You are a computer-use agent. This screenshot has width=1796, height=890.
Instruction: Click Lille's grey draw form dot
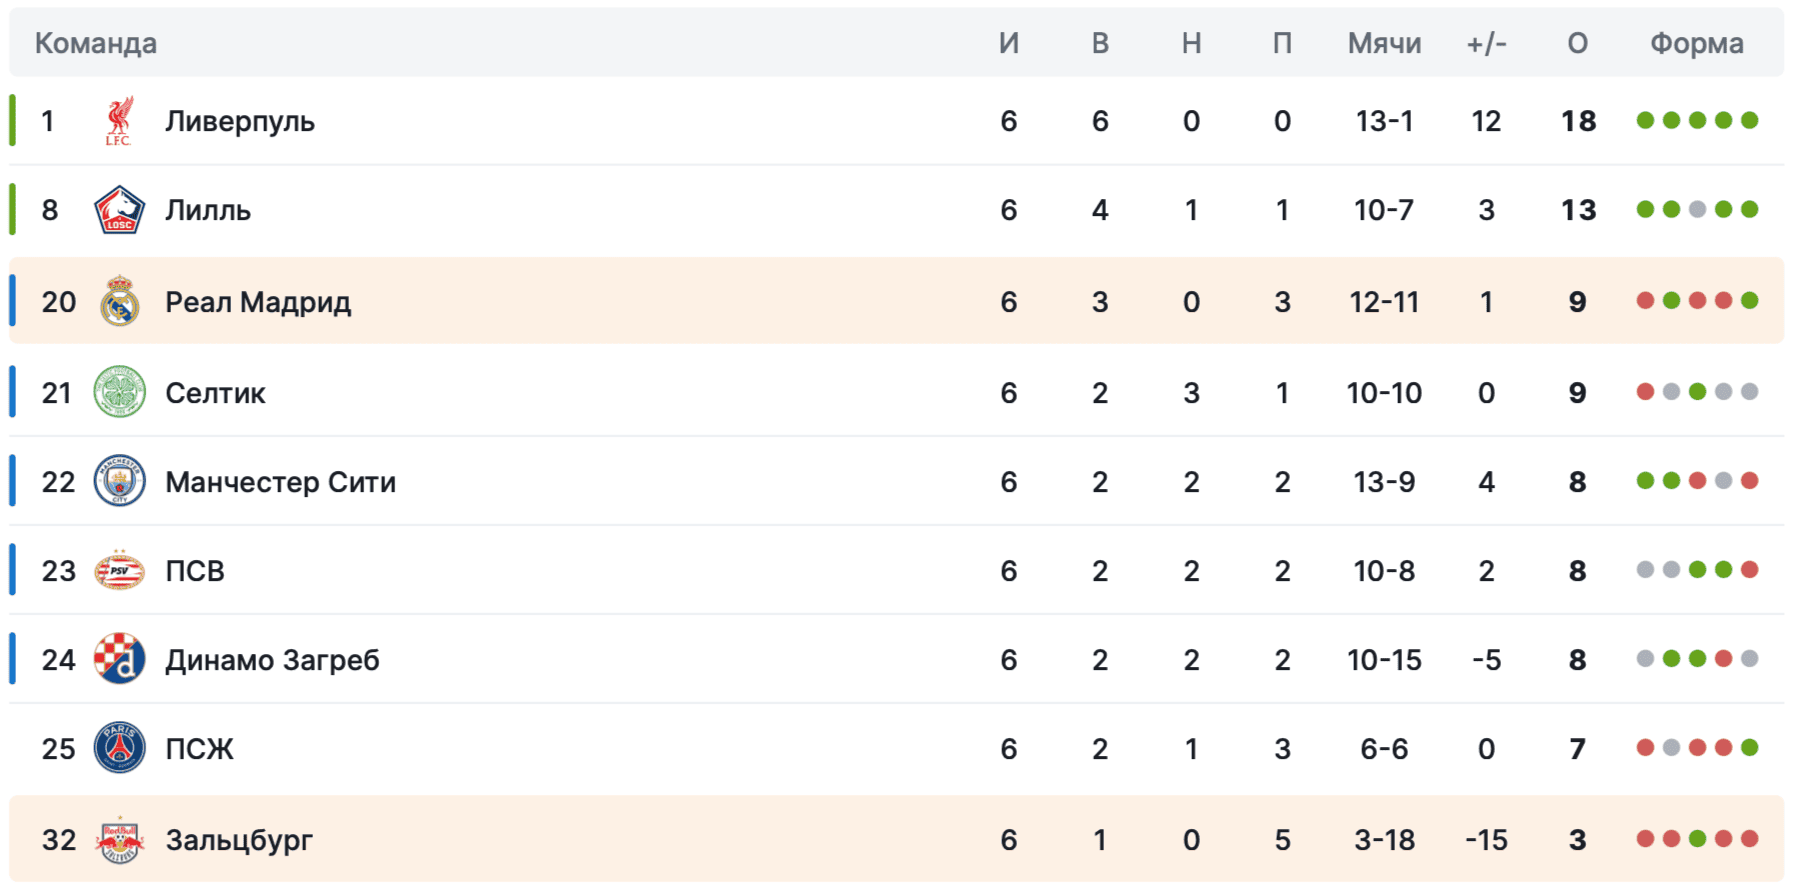click(x=1697, y=210)
